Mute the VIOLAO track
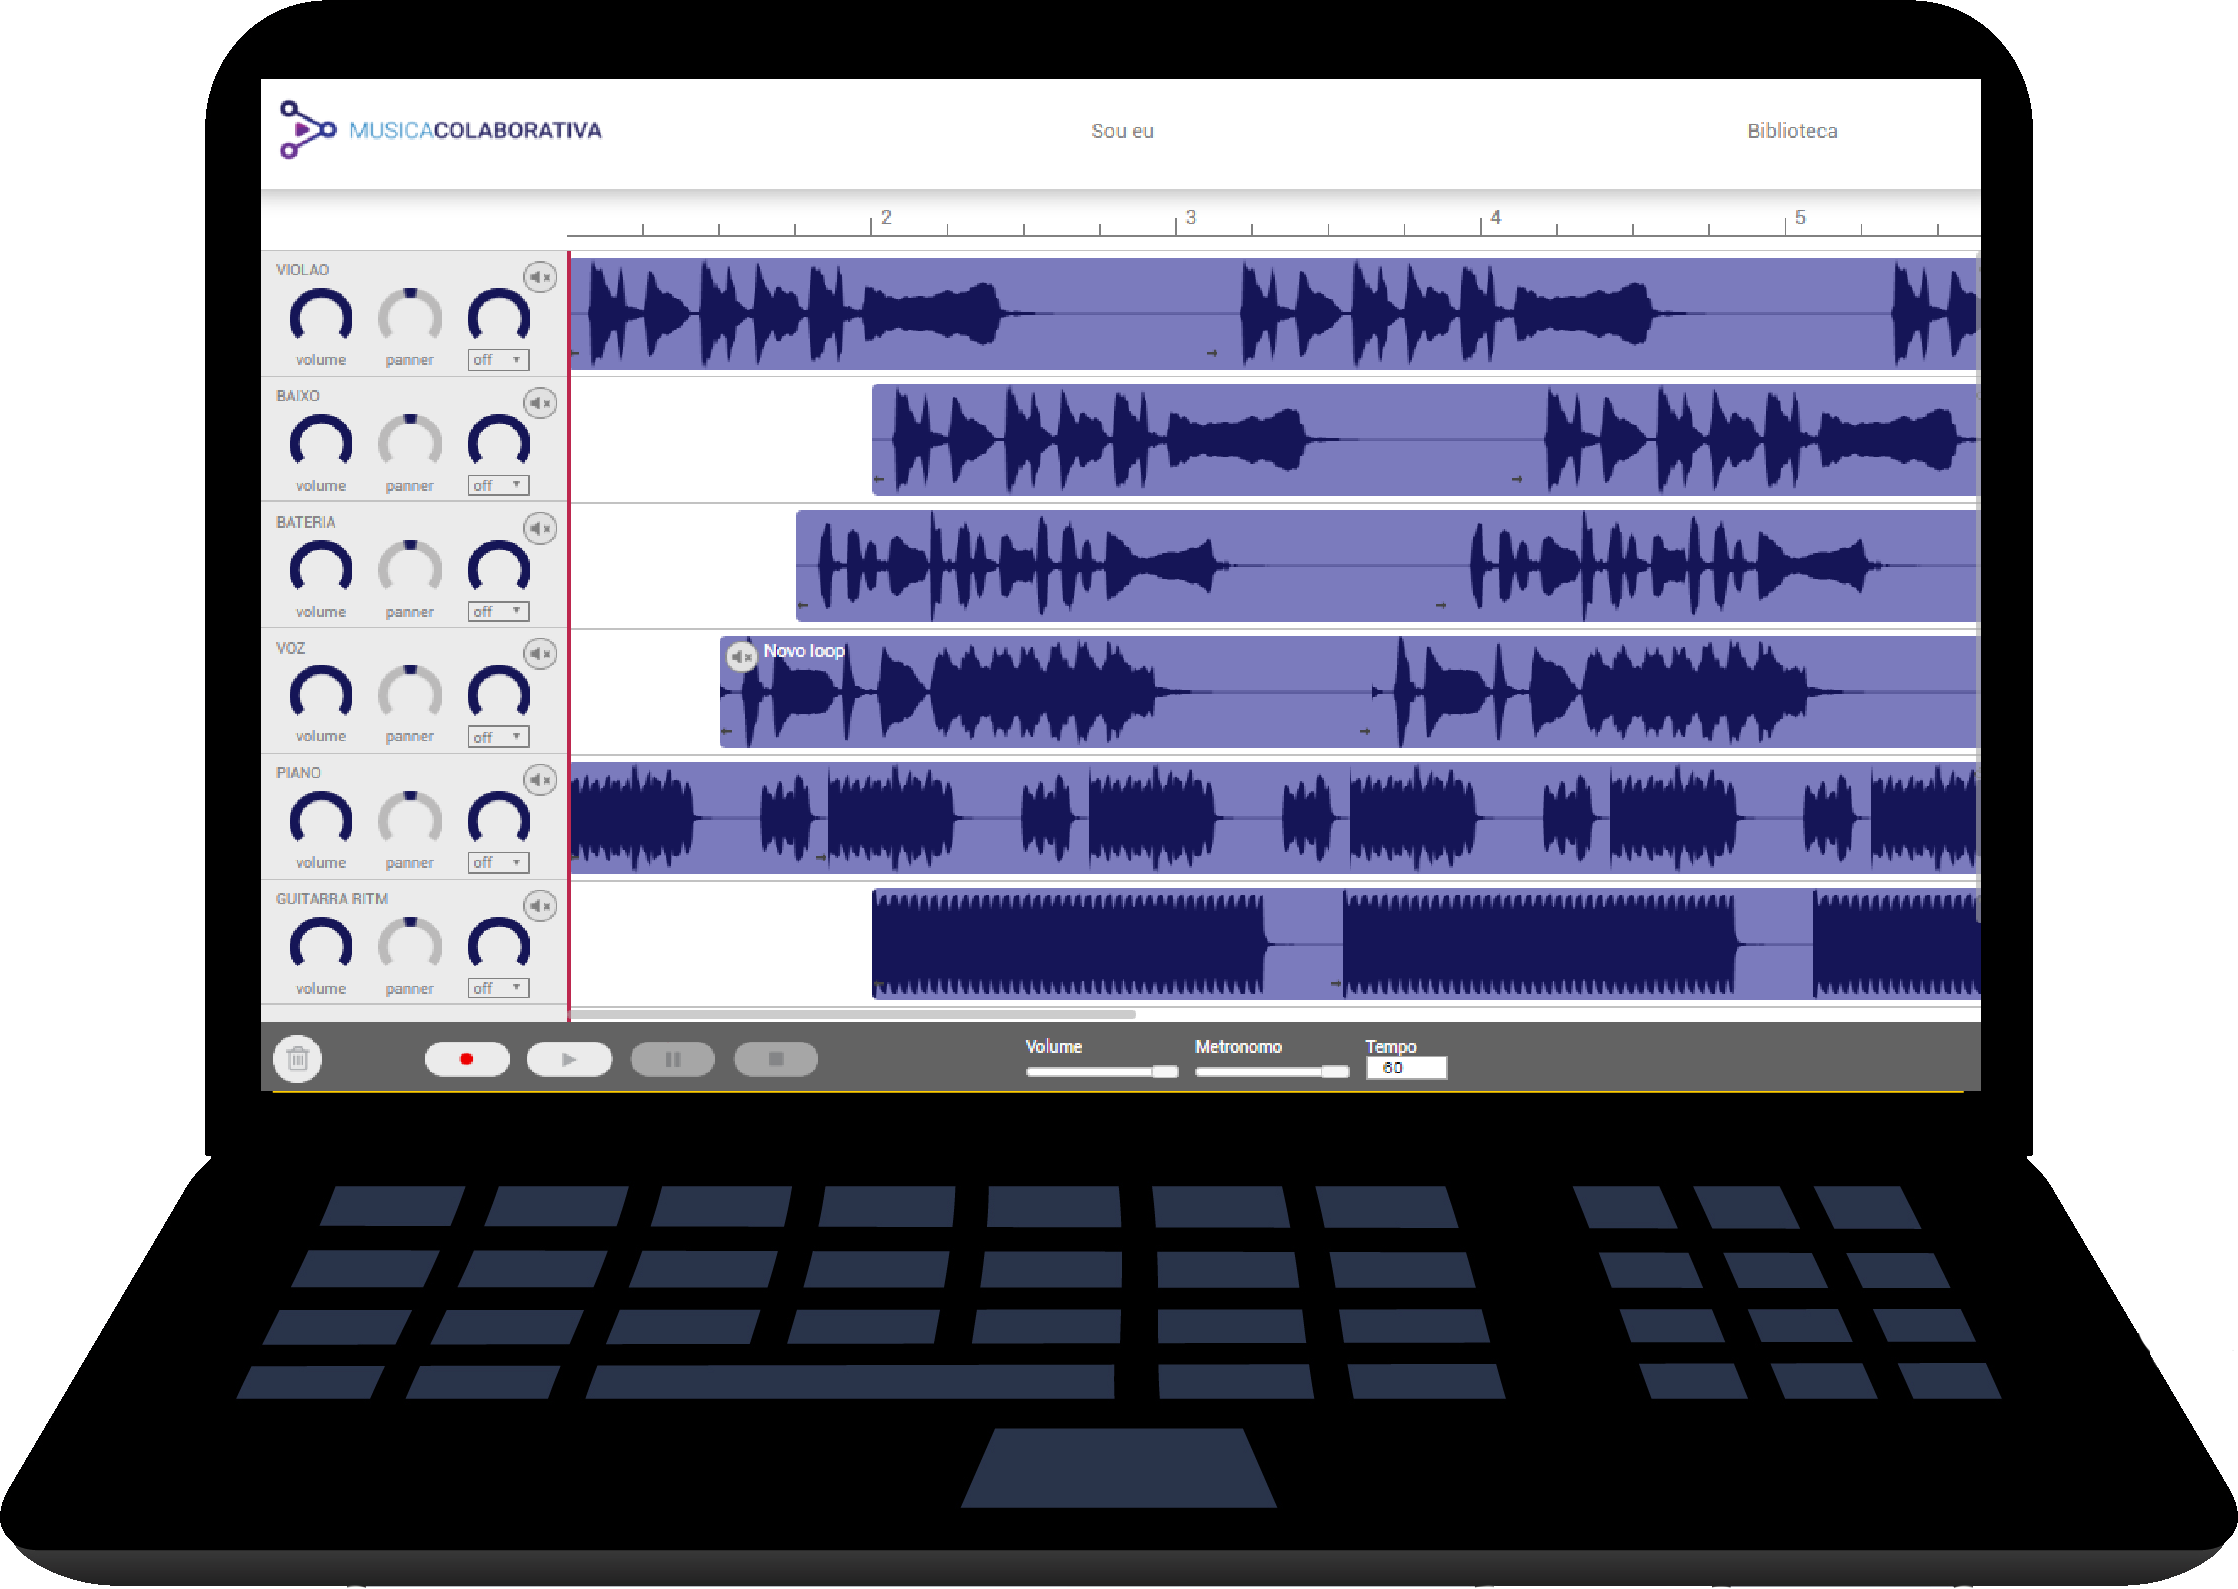 click(x=540, y=277)
